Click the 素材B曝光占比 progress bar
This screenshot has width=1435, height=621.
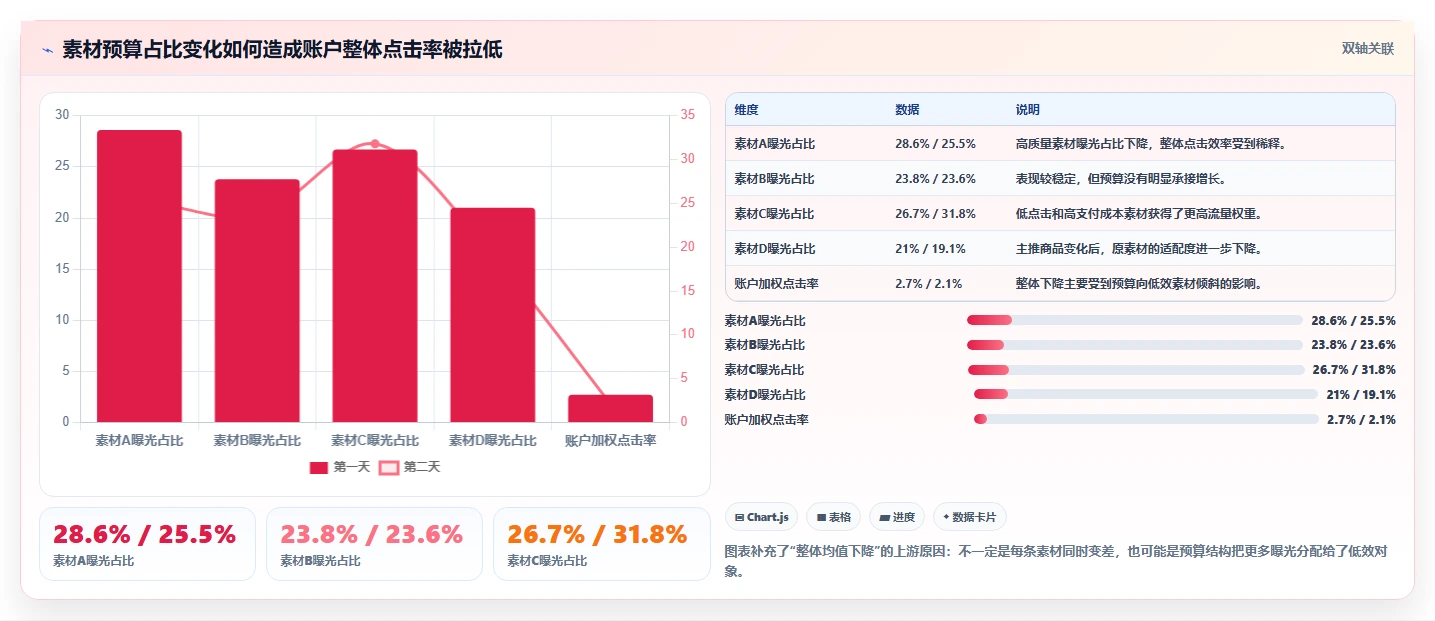click(1134, 345)
